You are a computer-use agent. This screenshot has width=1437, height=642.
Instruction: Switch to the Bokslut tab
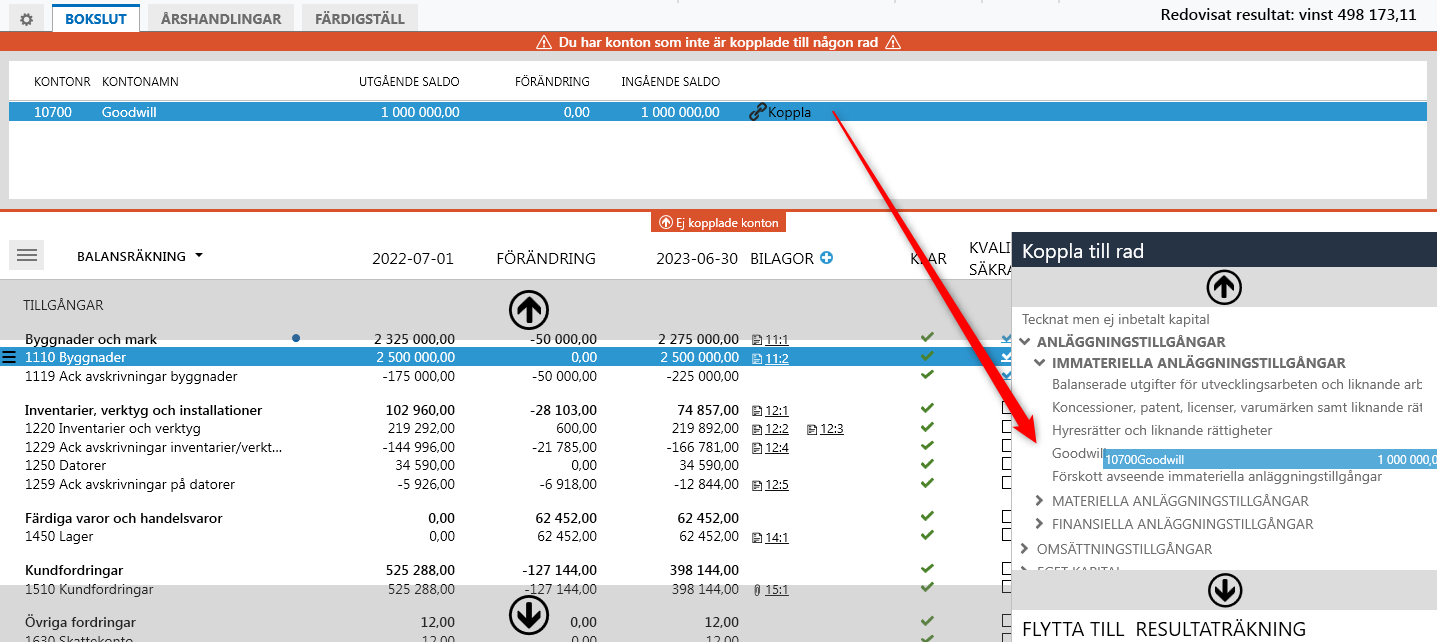96,18
